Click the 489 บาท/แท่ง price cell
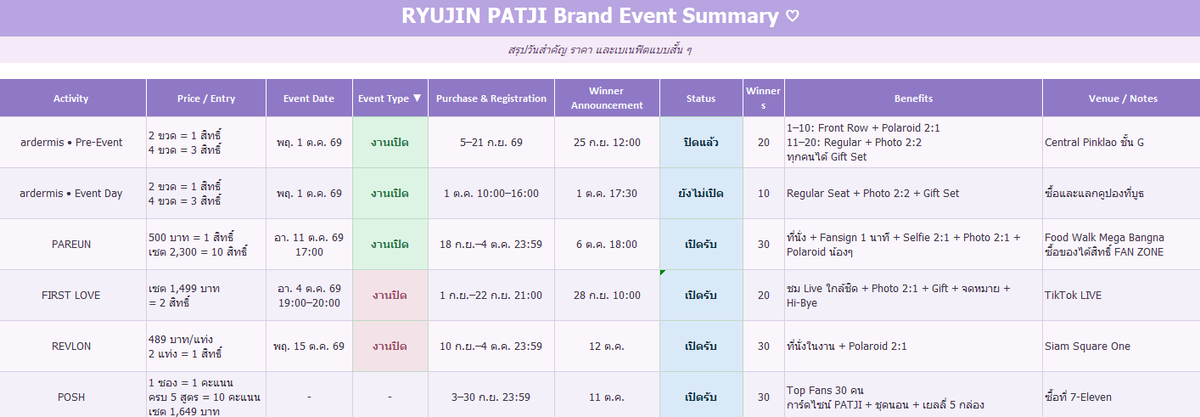Image resolution: width=1200 pixels, height=417 pixels. pos(206,346)
